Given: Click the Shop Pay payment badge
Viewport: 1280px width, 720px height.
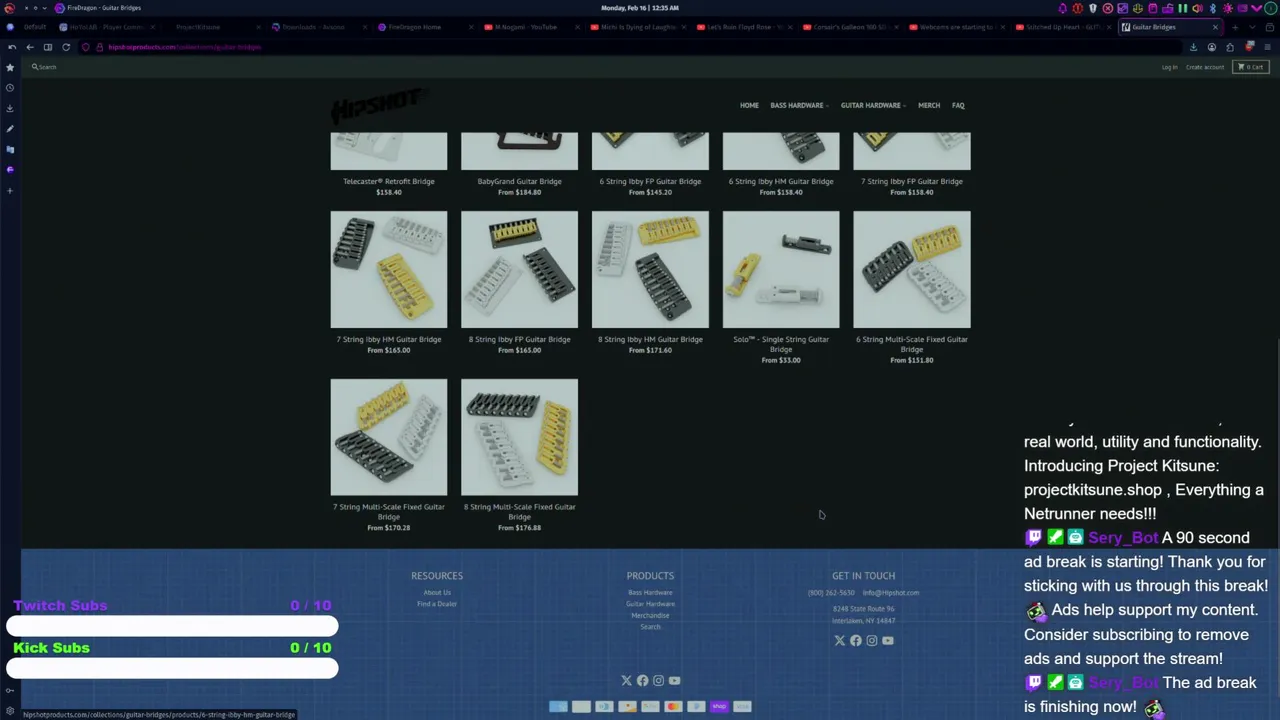Looking at the screenshot, I should pos(719,707).
